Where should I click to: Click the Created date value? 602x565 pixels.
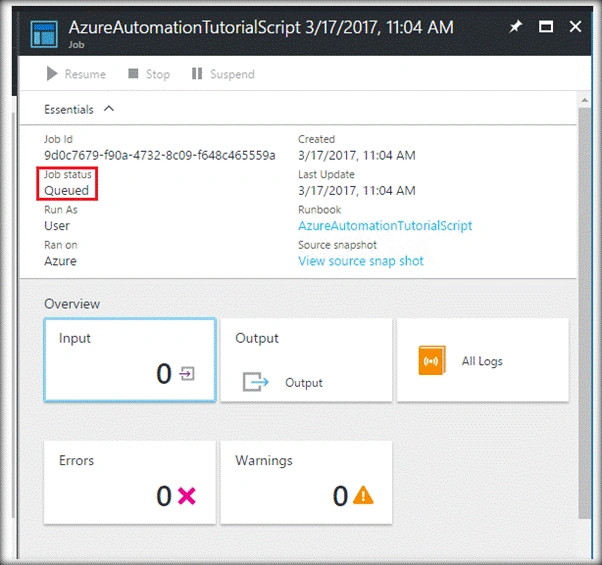[357, 155]
